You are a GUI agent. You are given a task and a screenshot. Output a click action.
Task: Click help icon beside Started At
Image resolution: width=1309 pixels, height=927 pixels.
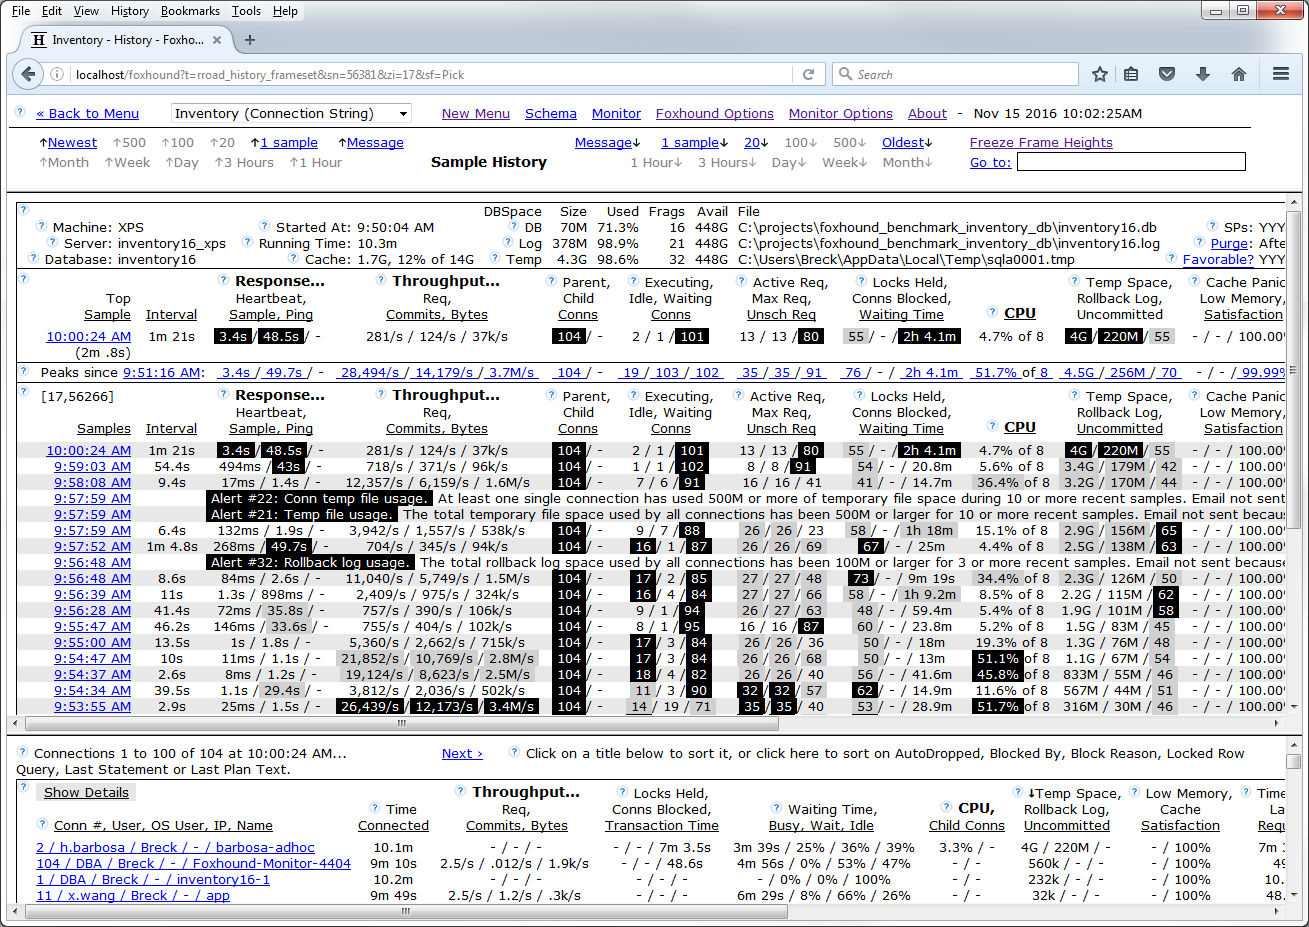(264, 226)
